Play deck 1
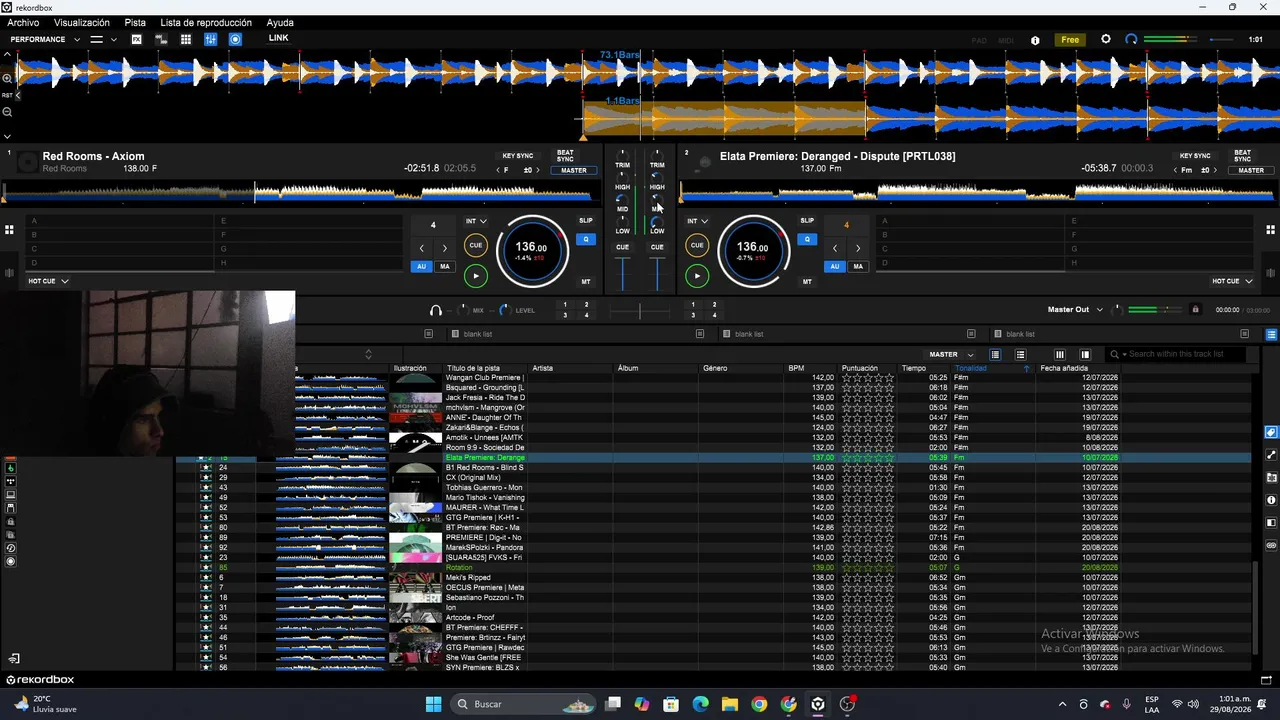This screenshot has height=720, width=1280. point(476,275)
